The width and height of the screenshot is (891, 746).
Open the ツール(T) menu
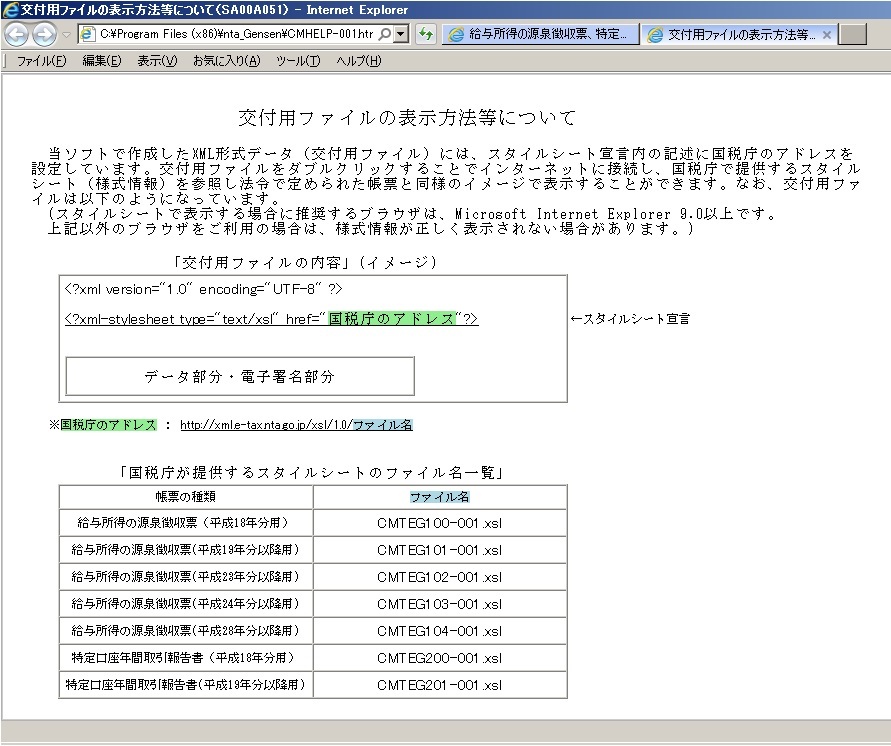pyautogui.click(x=298, y=61)
